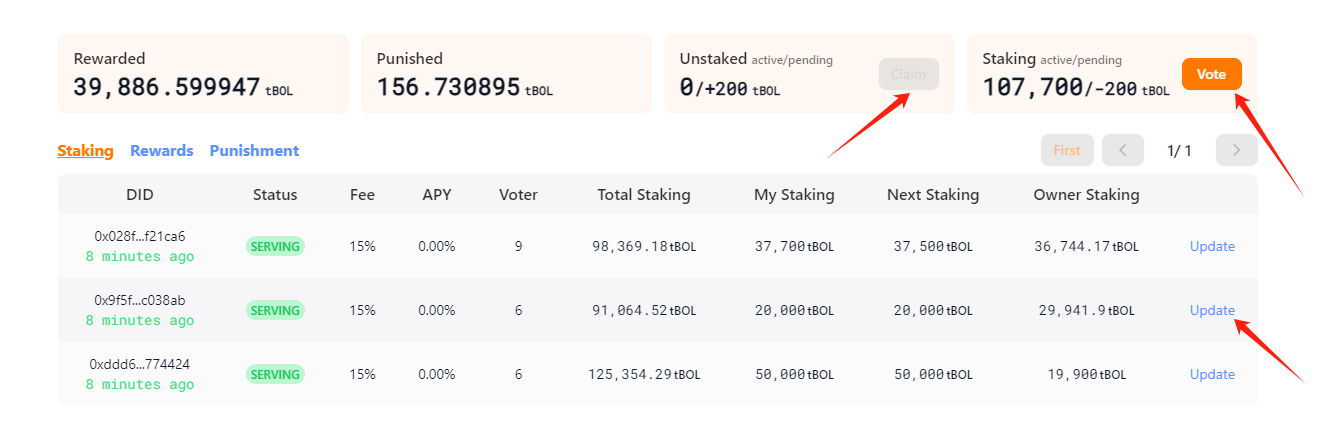Viewport: 1321px width, 447px height.
Task: Open the Punishment tab
Action: pyautogui.click(x=254, y=151)
